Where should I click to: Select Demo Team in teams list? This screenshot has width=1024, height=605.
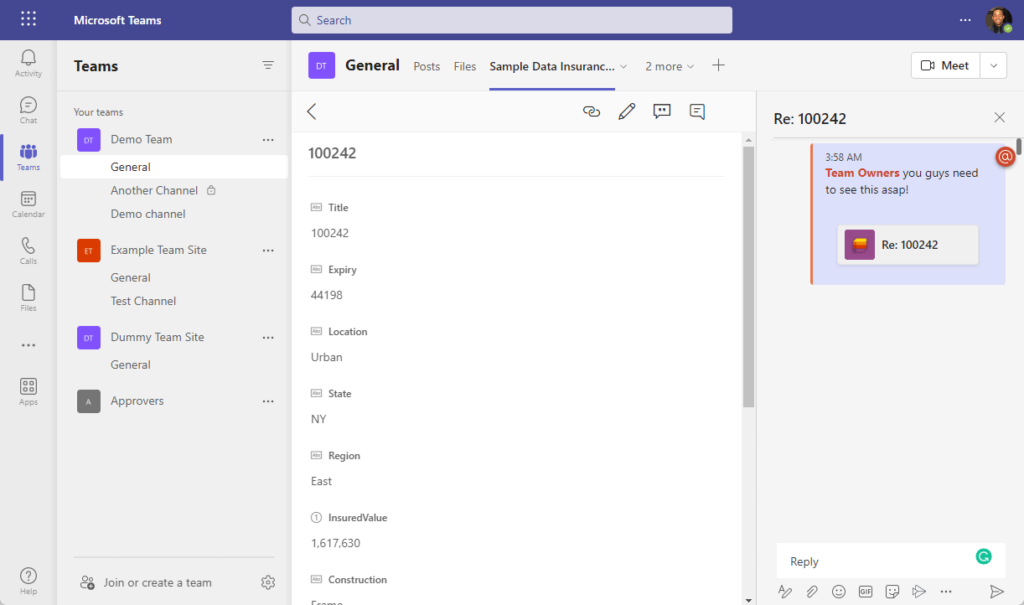[141, 140]
